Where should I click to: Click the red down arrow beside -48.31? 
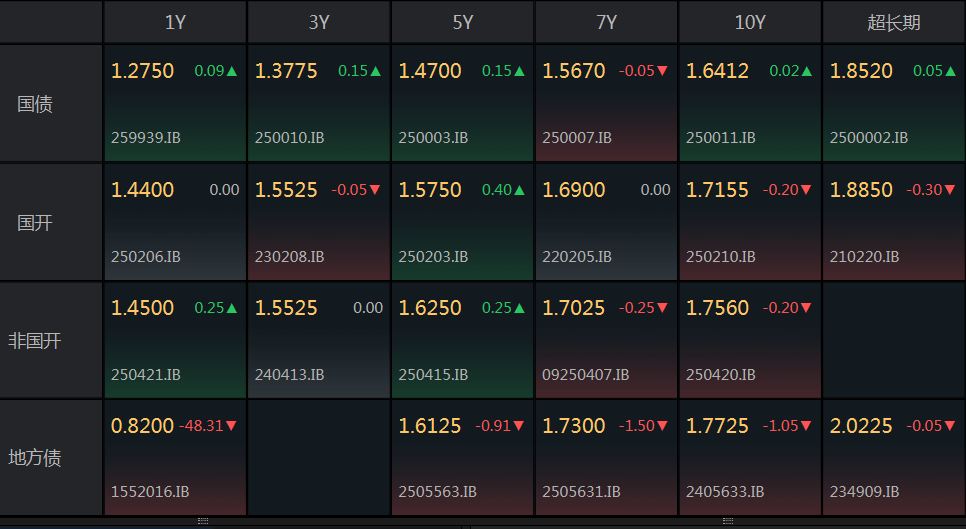231,426
